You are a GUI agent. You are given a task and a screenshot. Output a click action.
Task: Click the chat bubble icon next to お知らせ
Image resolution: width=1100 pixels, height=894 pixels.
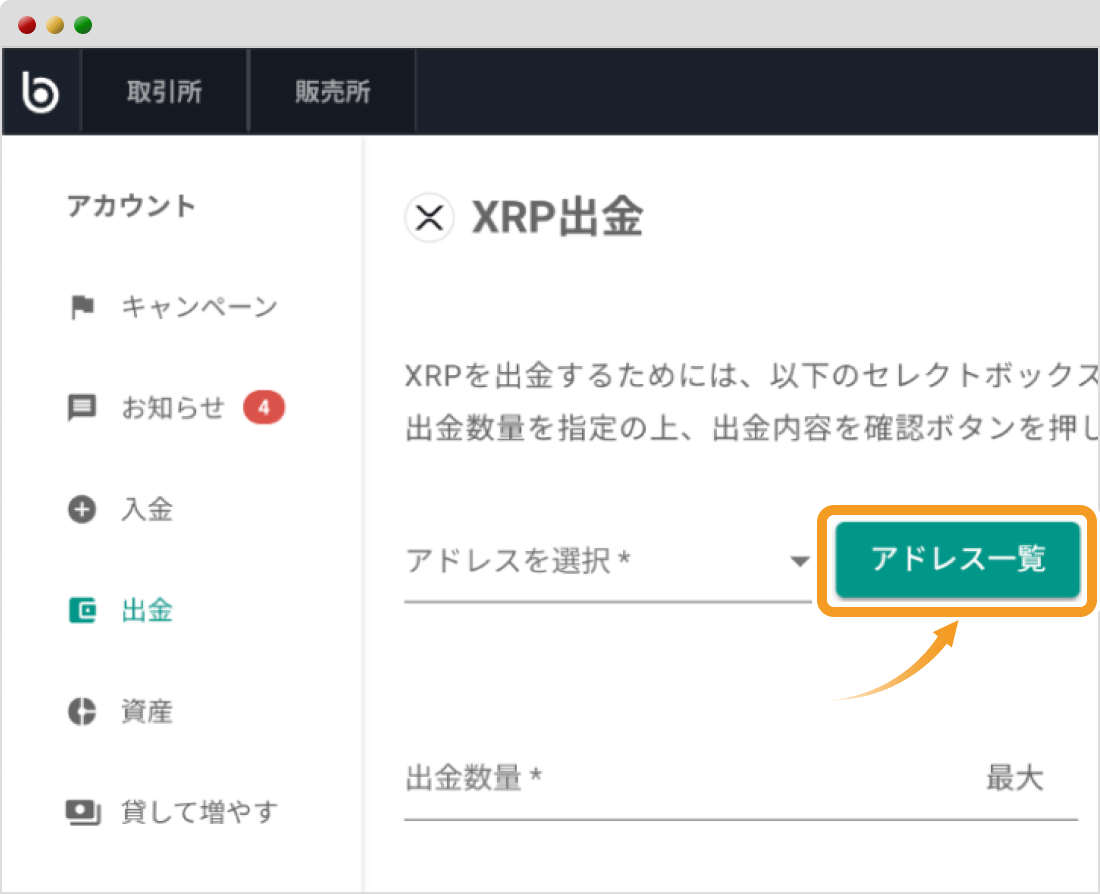point(84,408)
